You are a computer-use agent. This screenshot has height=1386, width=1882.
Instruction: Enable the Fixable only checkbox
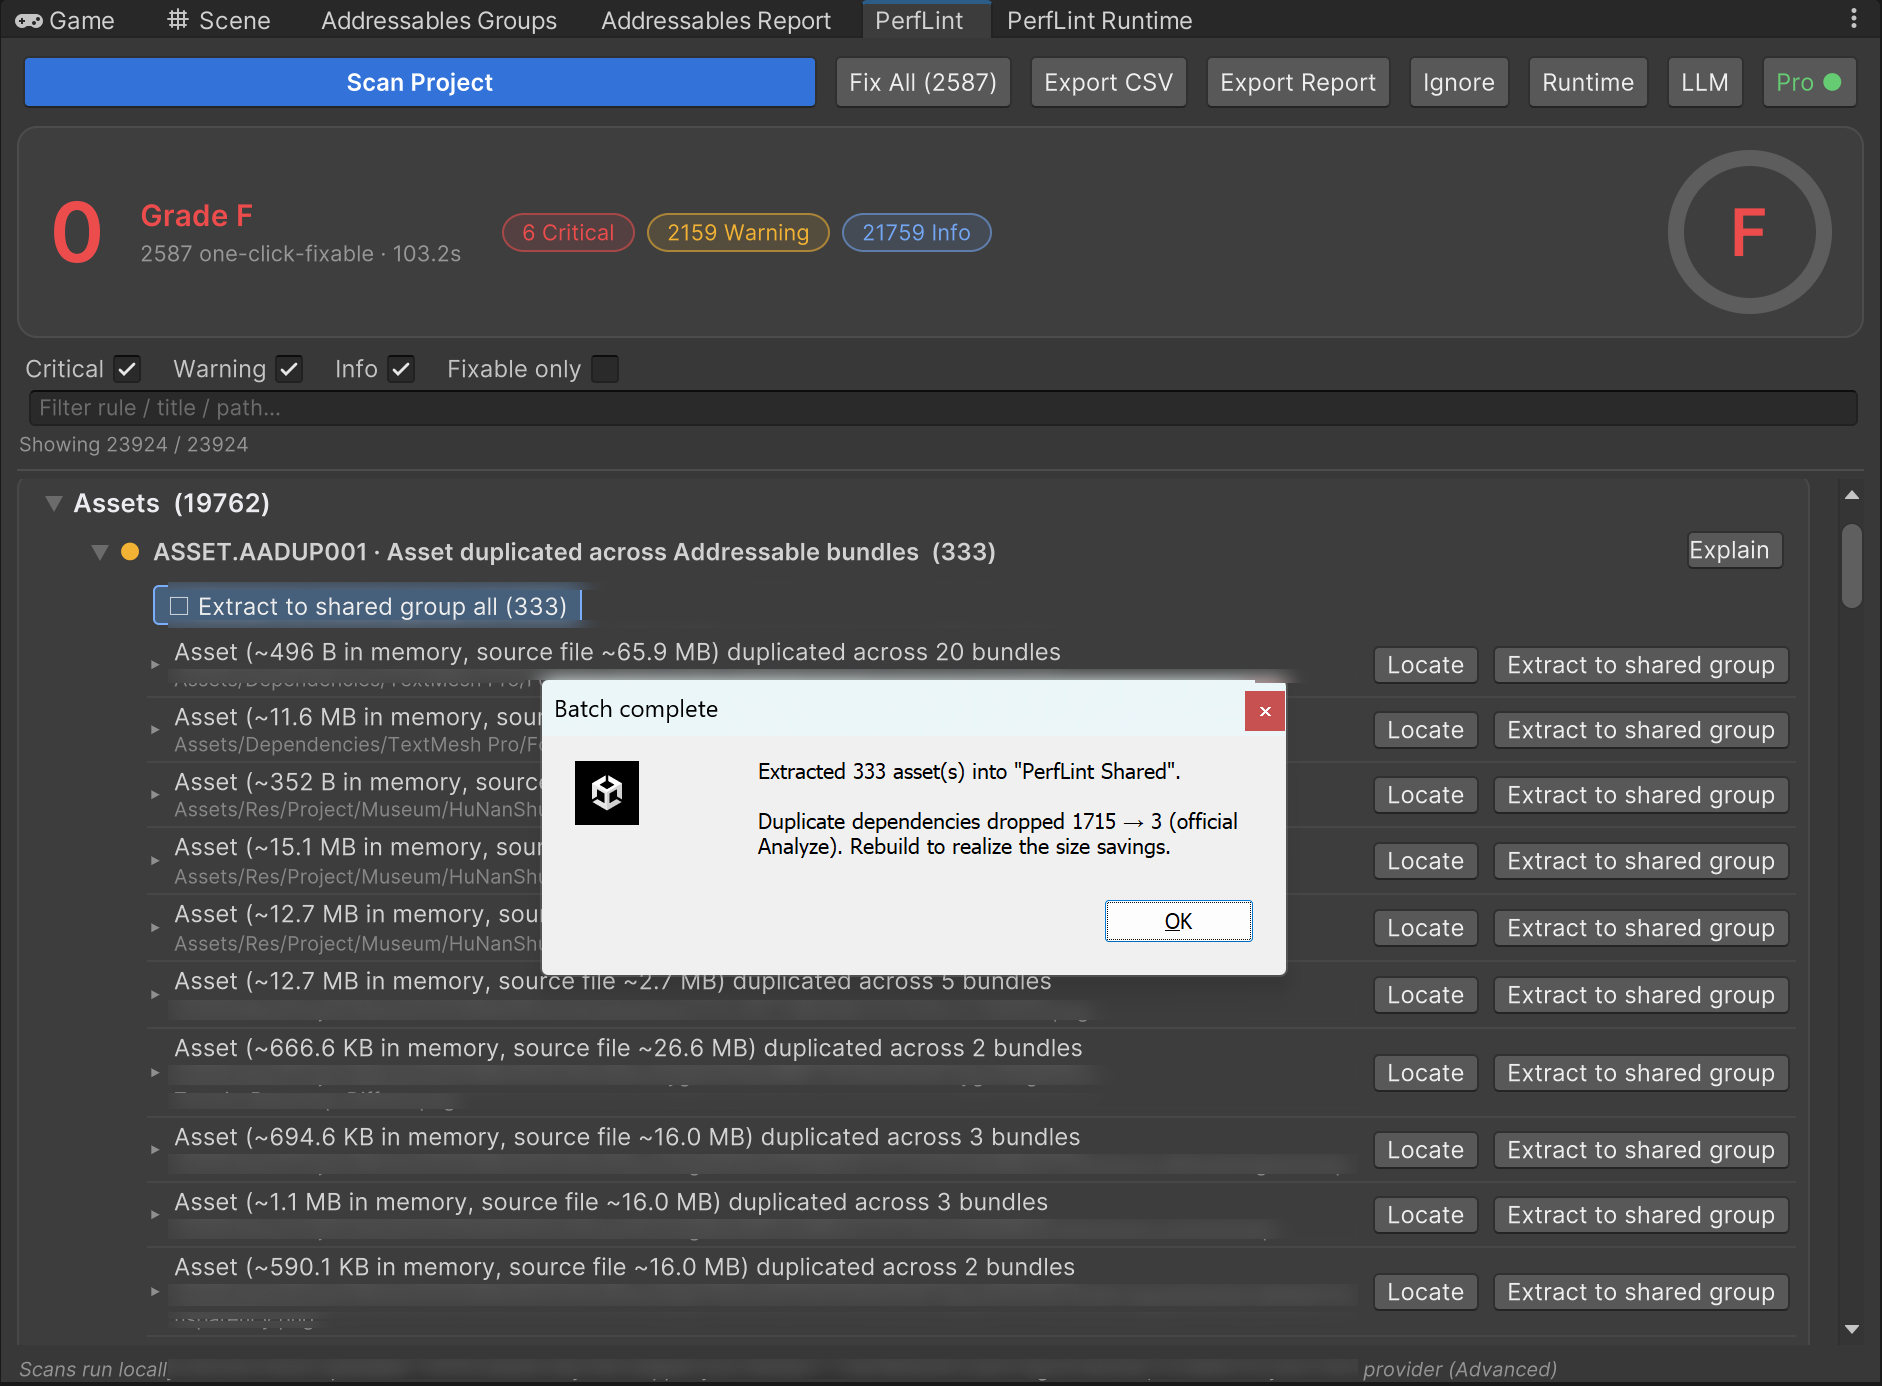605,369
